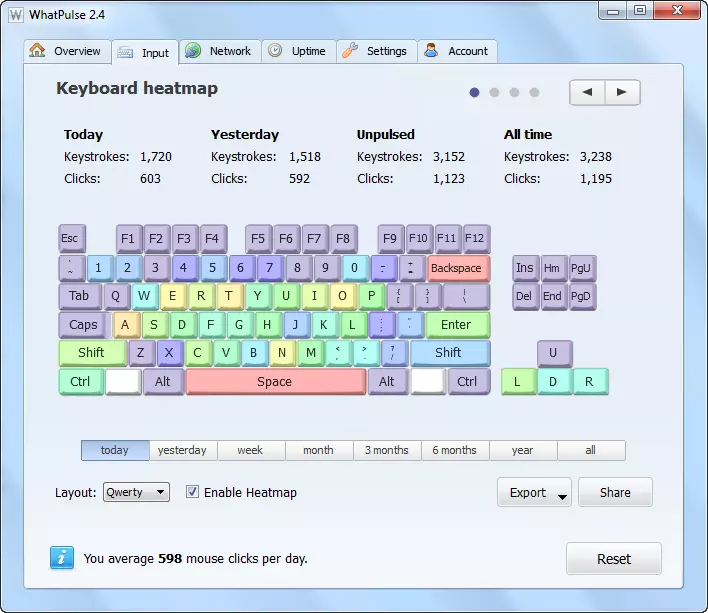The height and width of the screenshot is (613, 708).
Task: Choose the month time range
Action: [x=319, y=450]
